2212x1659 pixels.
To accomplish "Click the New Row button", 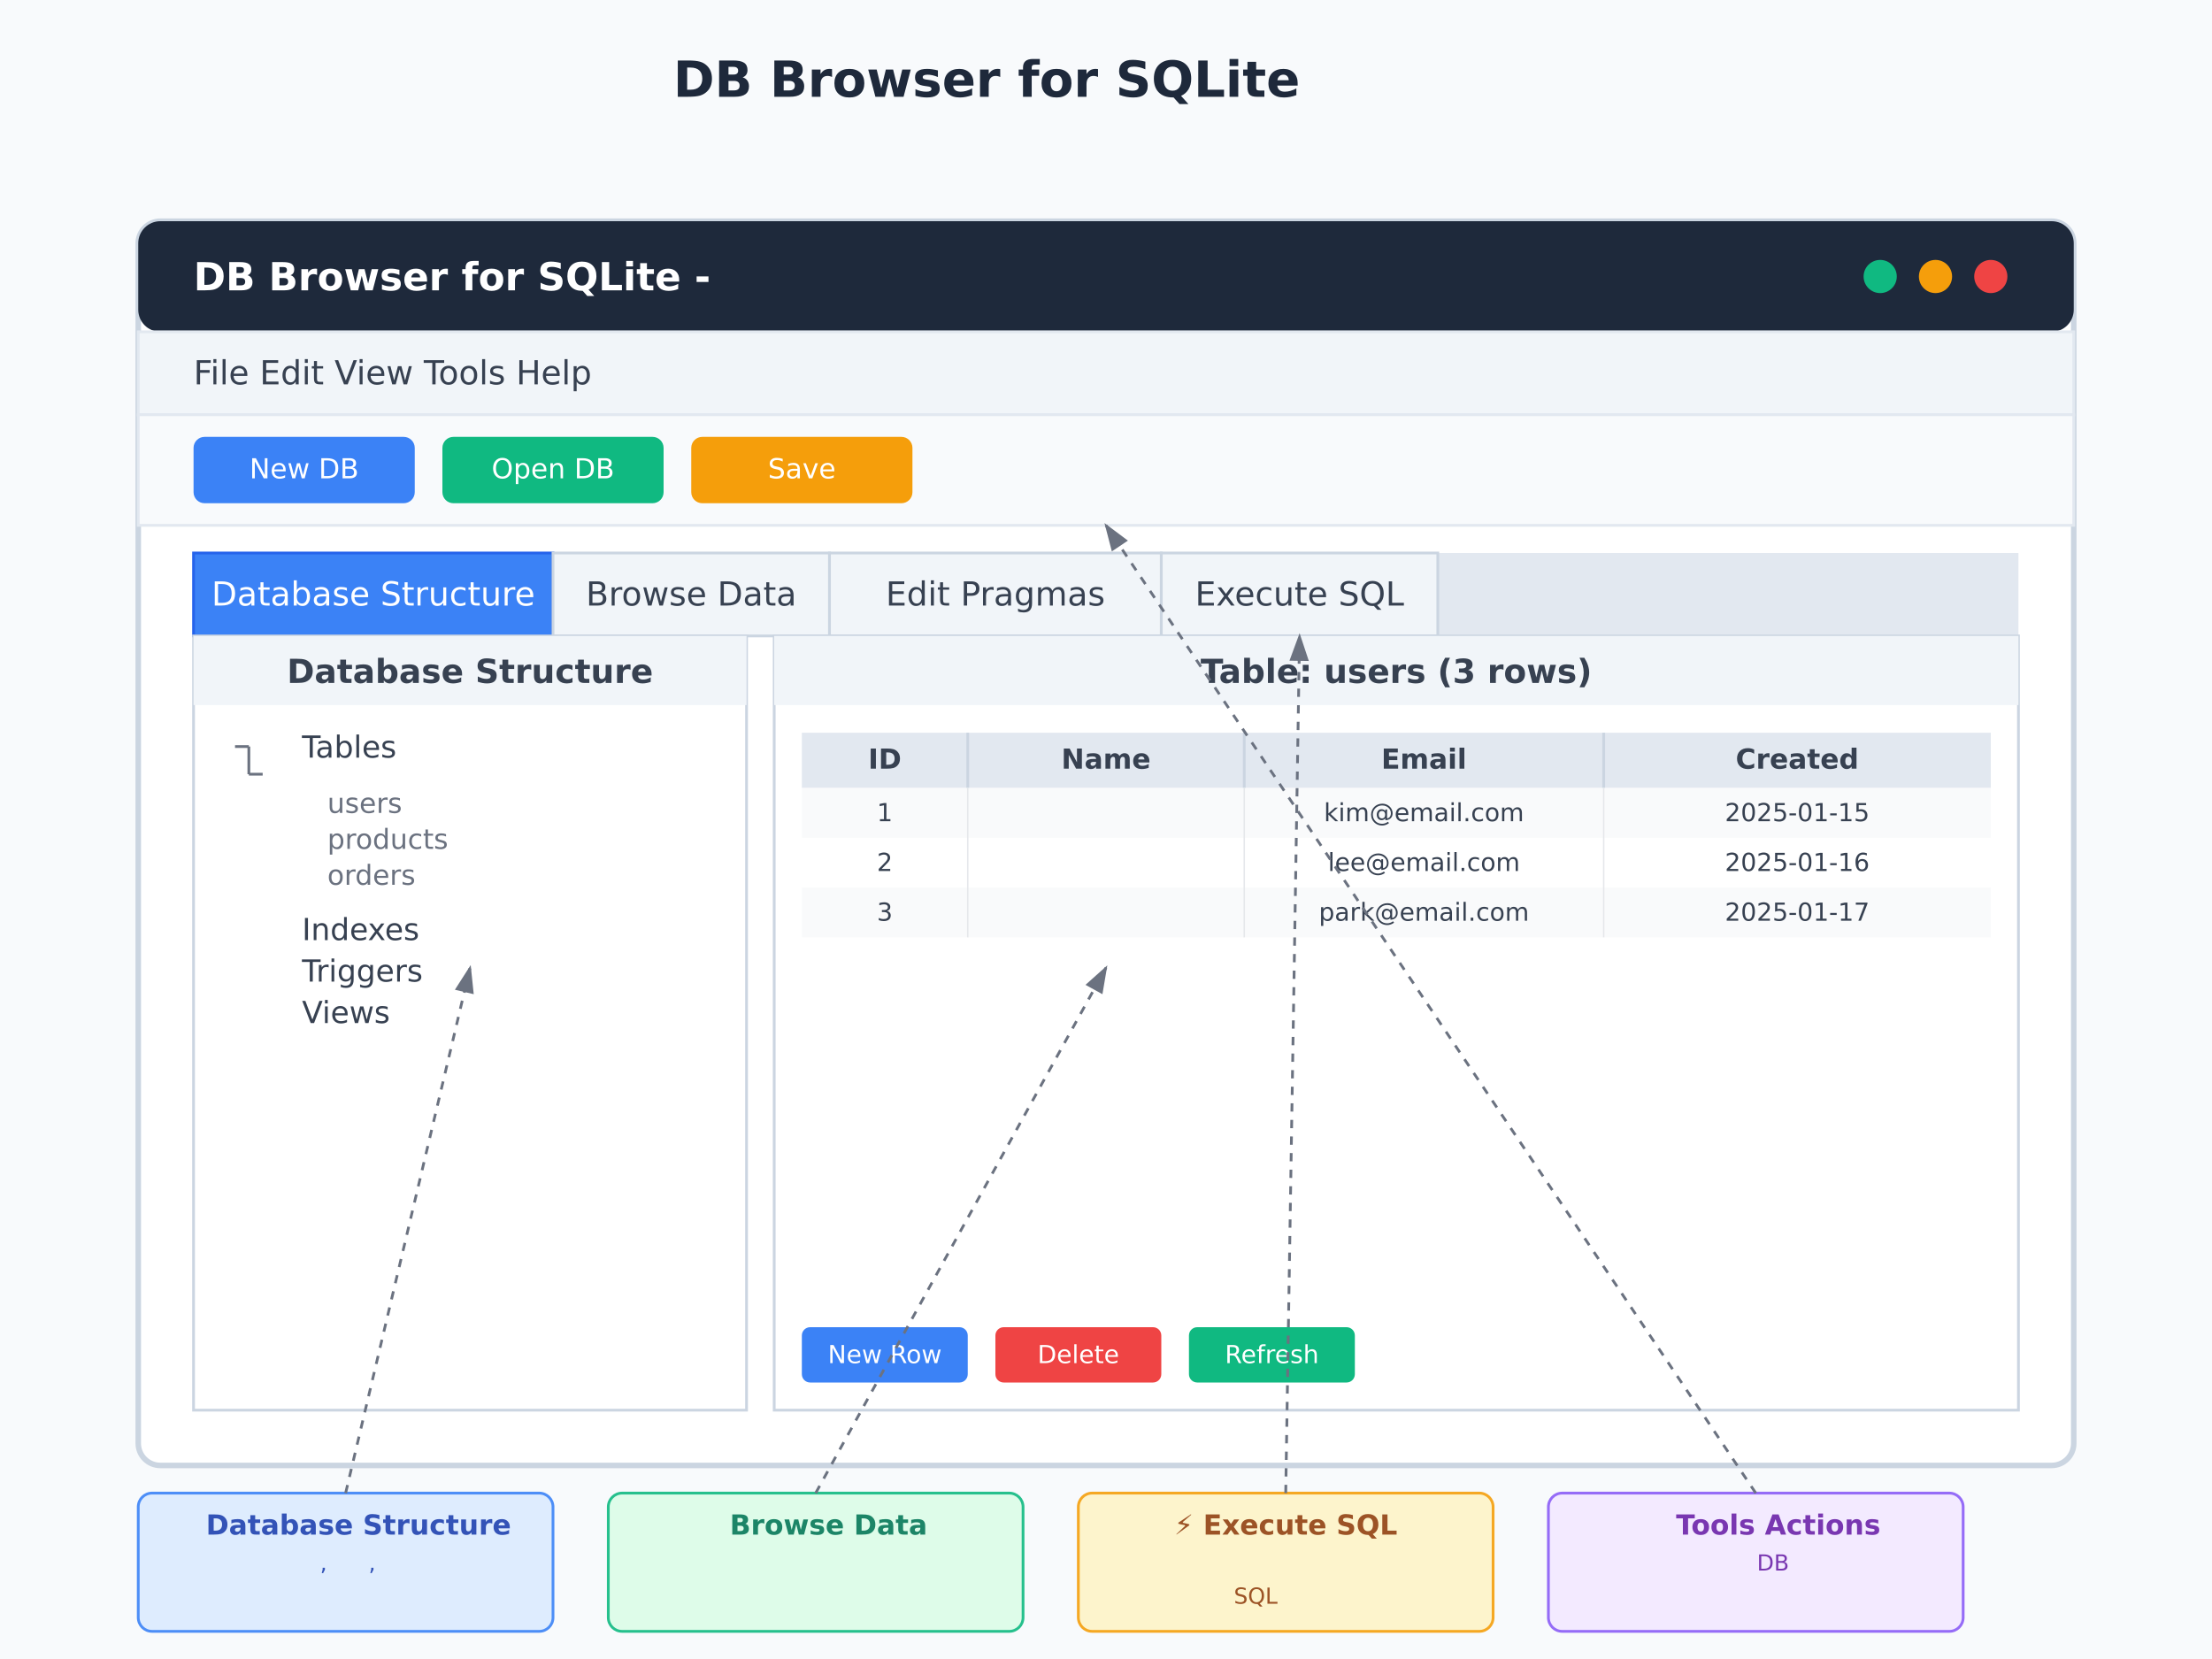I will [x=884, y=1354].
